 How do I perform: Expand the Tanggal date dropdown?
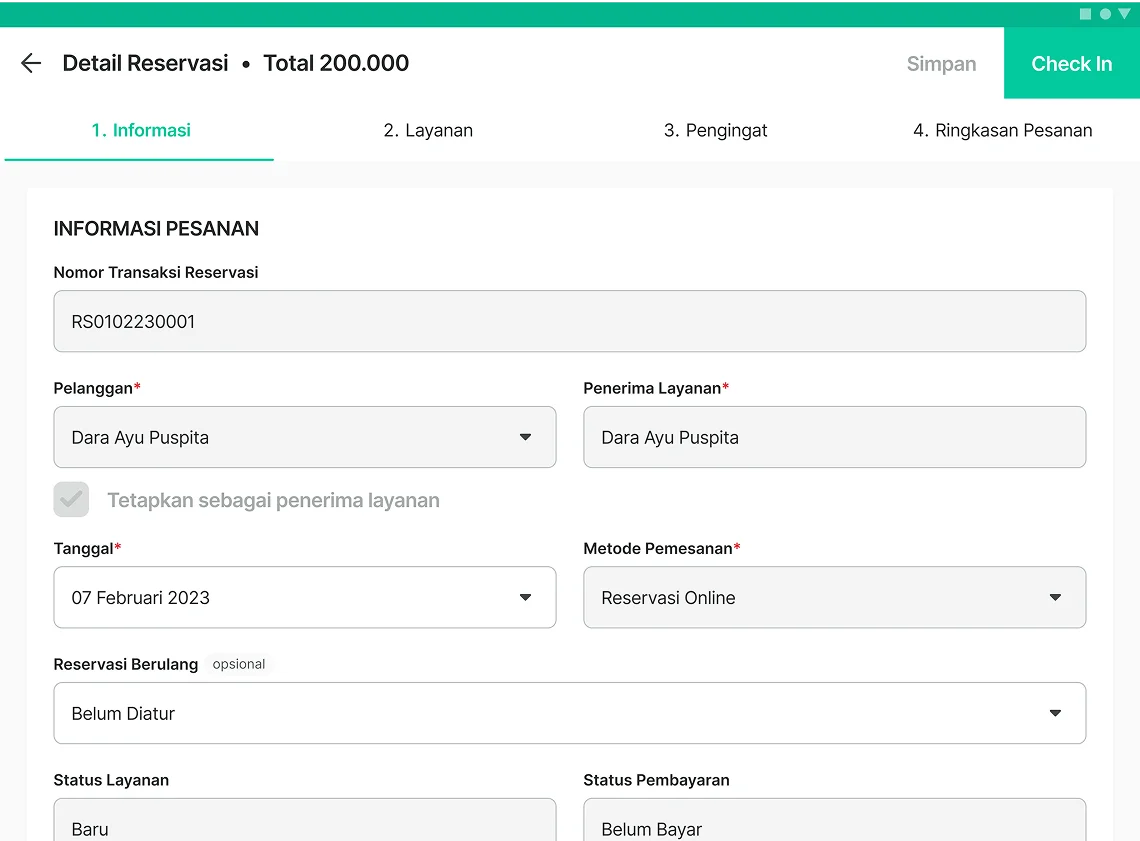(304, 598)
